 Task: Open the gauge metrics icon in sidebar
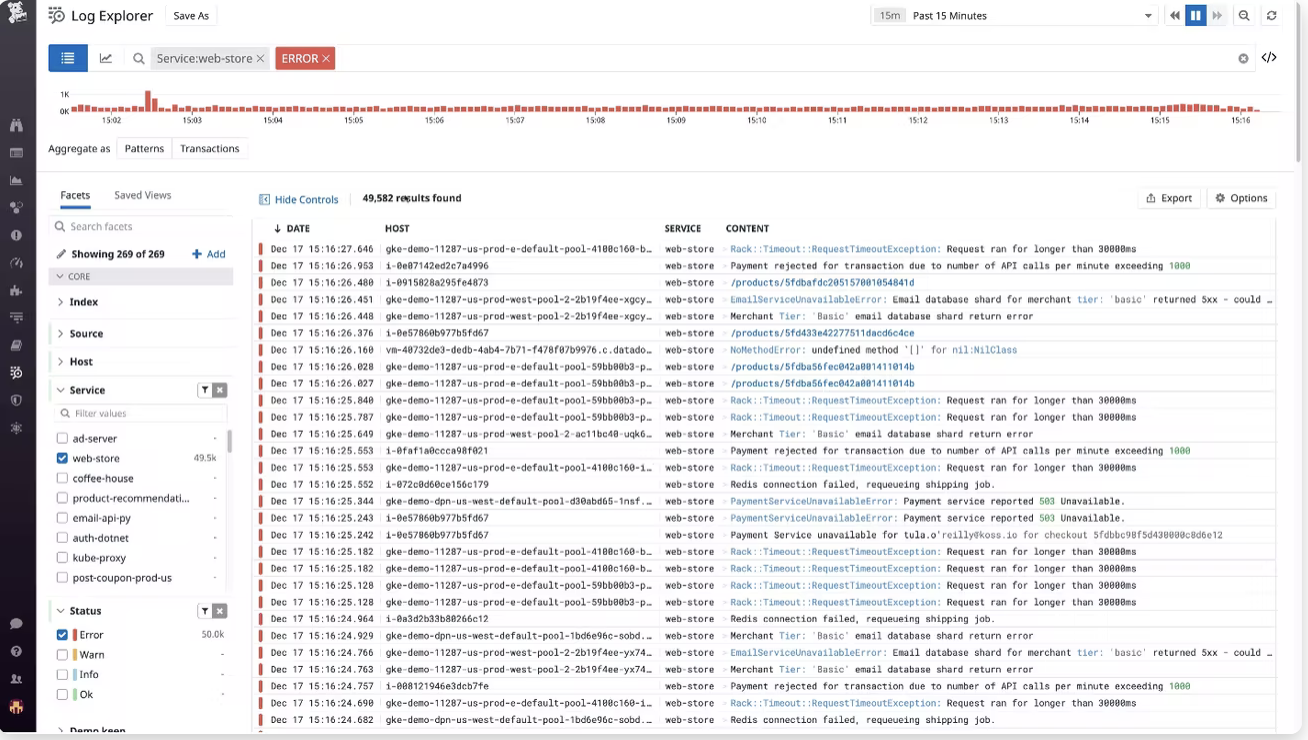16,263
